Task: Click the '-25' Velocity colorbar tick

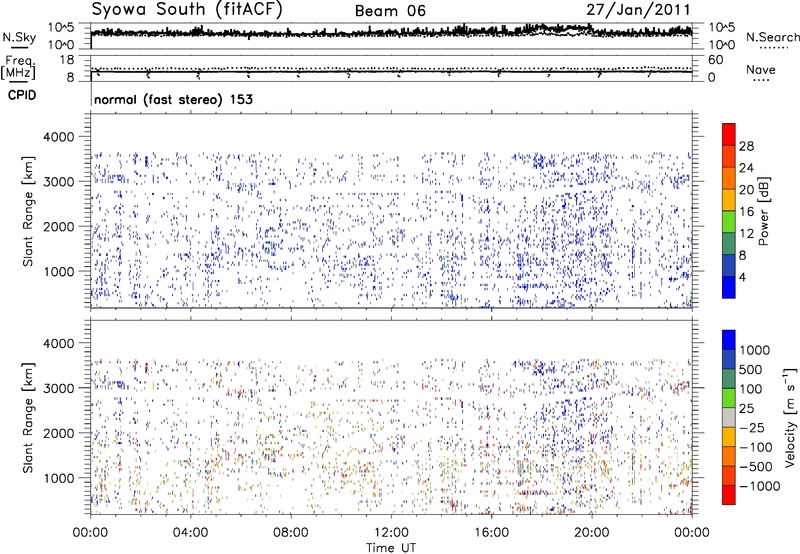Action: pyautogui.click(x=752, y=427)
